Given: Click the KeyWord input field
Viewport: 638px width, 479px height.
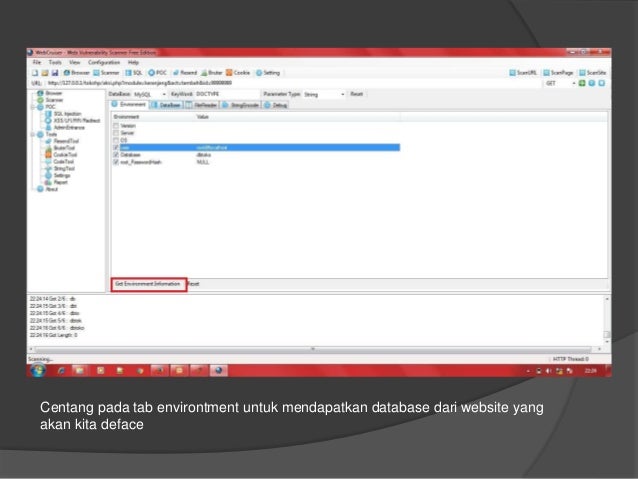Looking at the screenshot, I should tap(226, 94).
